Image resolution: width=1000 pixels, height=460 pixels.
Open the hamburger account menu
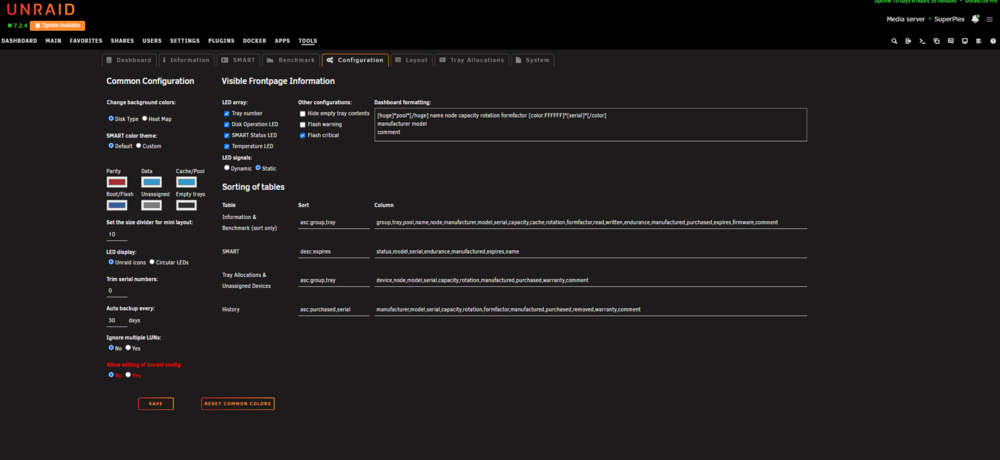(x=990, y=19)
